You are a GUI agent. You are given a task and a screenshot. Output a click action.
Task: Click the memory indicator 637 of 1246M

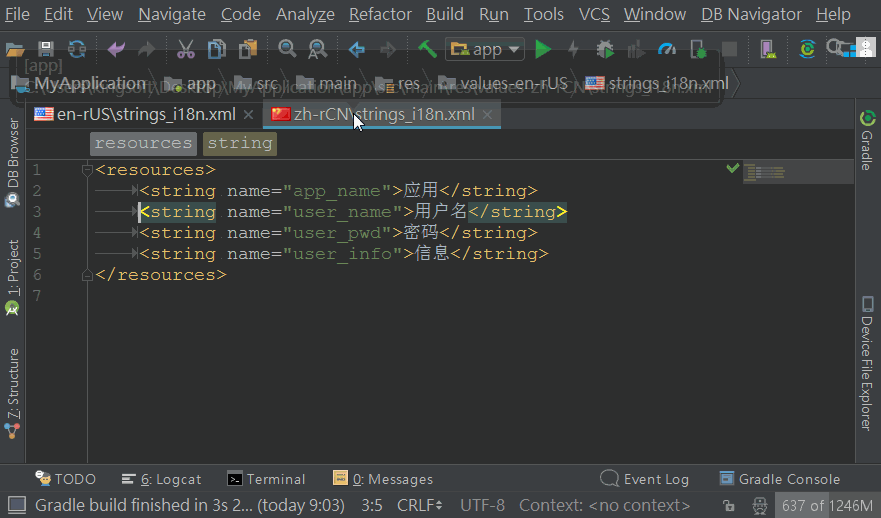[x=827, y=505]
